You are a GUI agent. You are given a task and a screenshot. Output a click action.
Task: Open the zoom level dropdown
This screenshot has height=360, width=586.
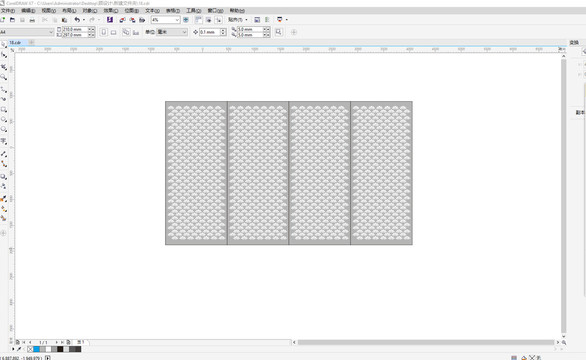click(177, 20)
